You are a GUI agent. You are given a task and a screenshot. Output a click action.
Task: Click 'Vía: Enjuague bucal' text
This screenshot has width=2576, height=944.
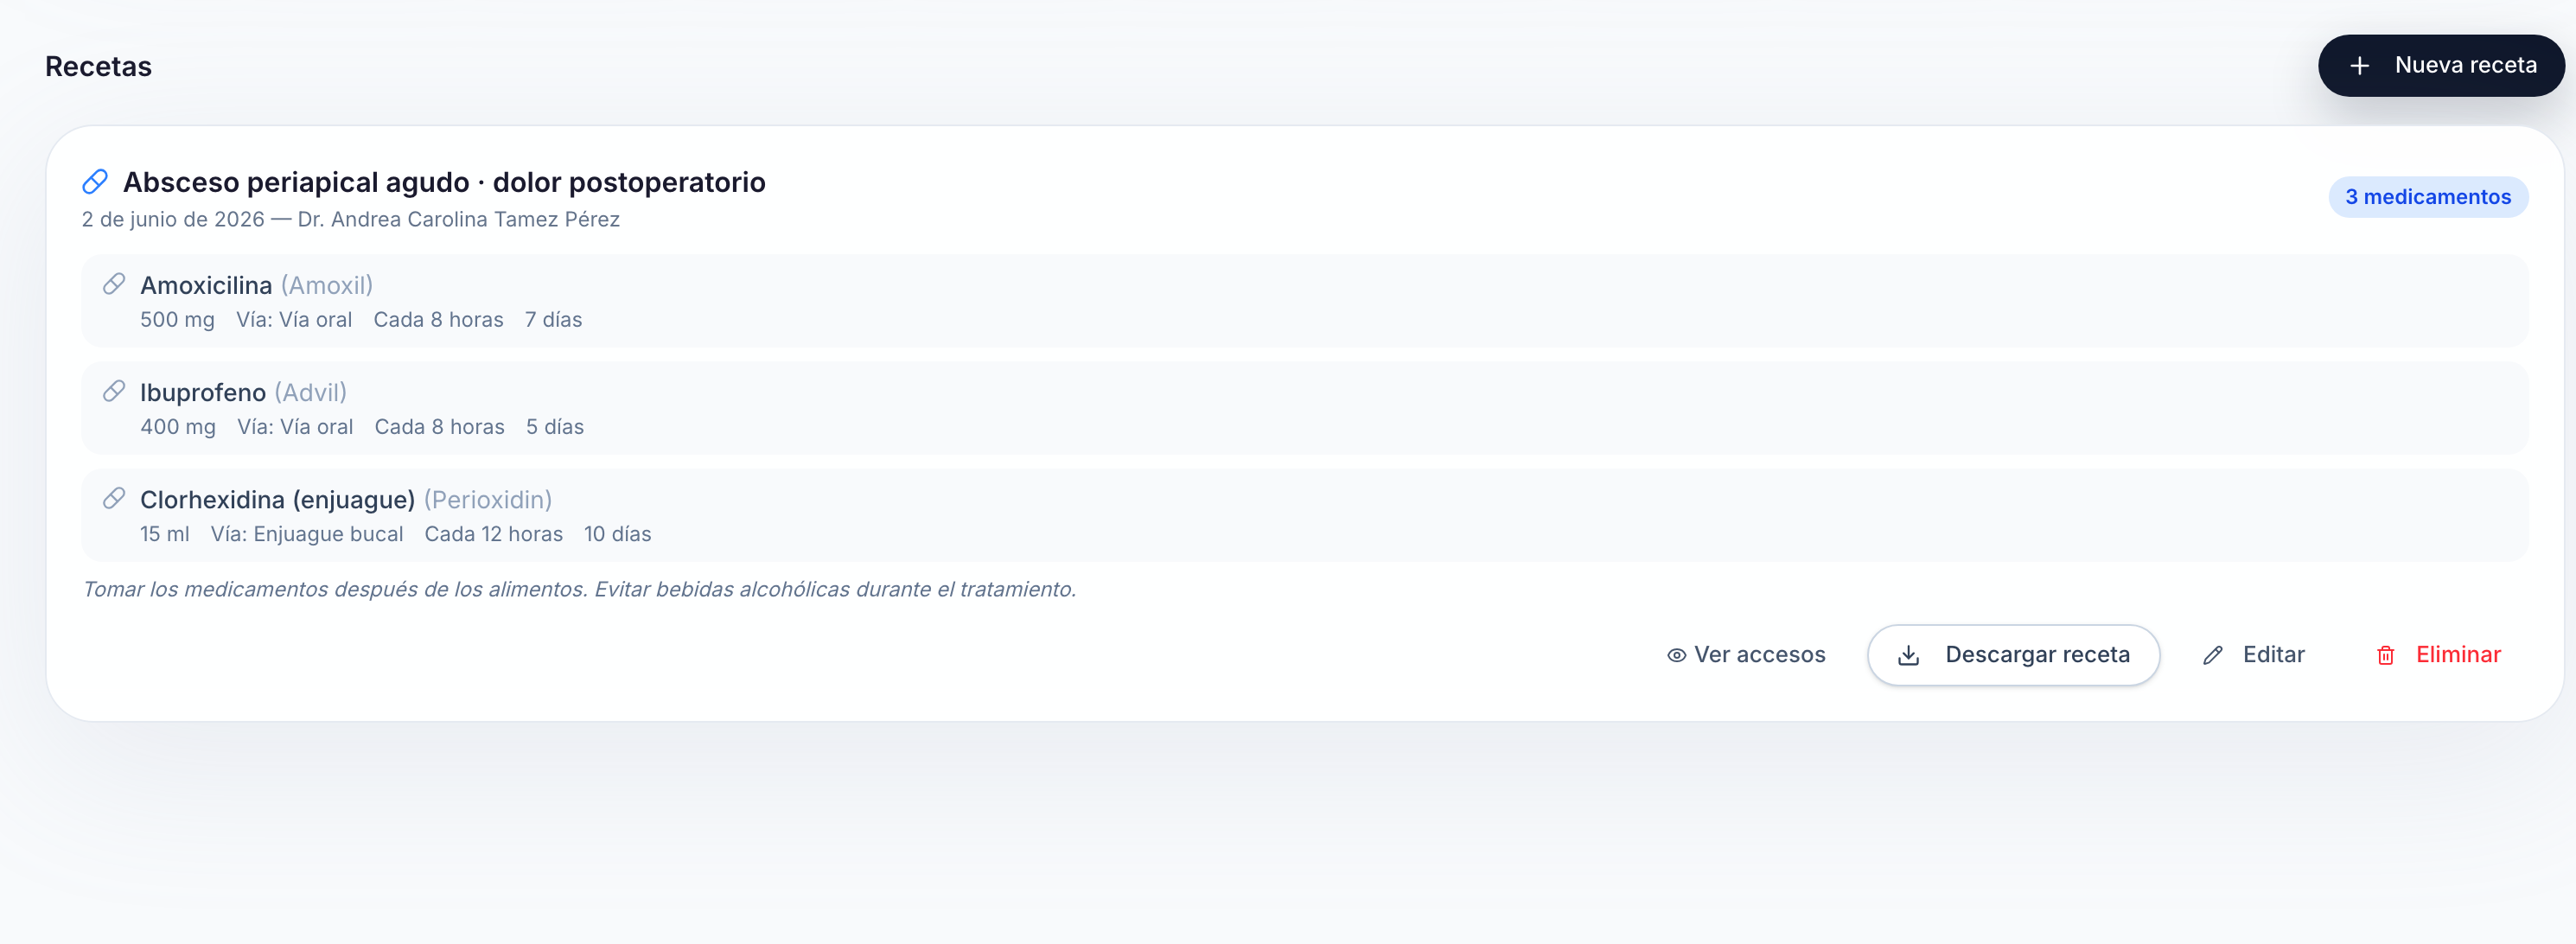click(307, 534)
